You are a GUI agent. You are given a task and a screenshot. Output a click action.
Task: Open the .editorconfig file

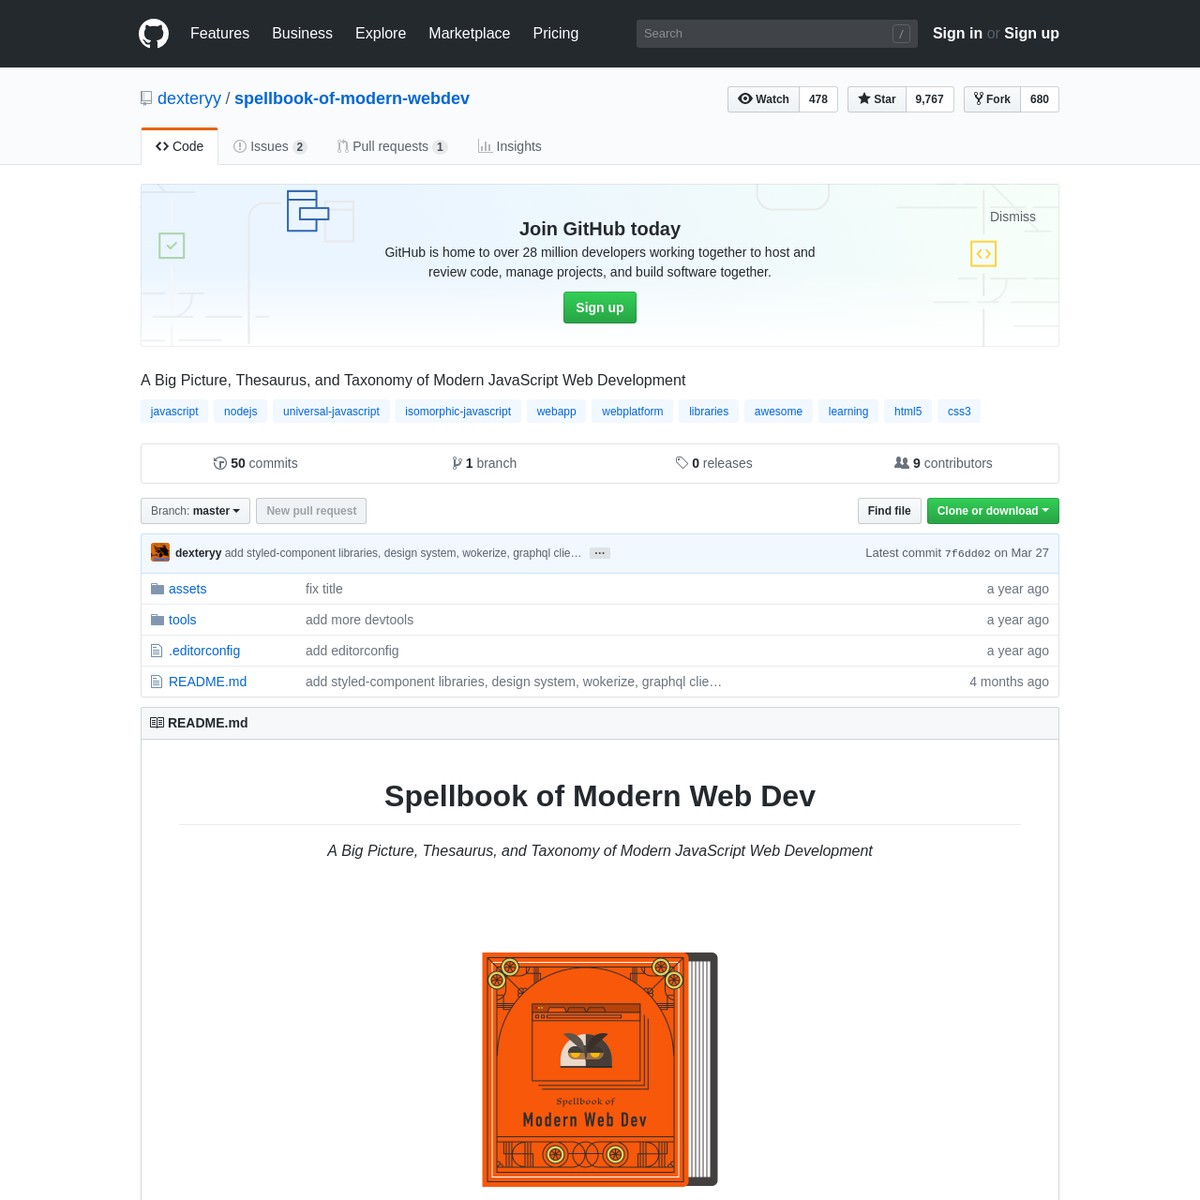[x=205, y=651]
